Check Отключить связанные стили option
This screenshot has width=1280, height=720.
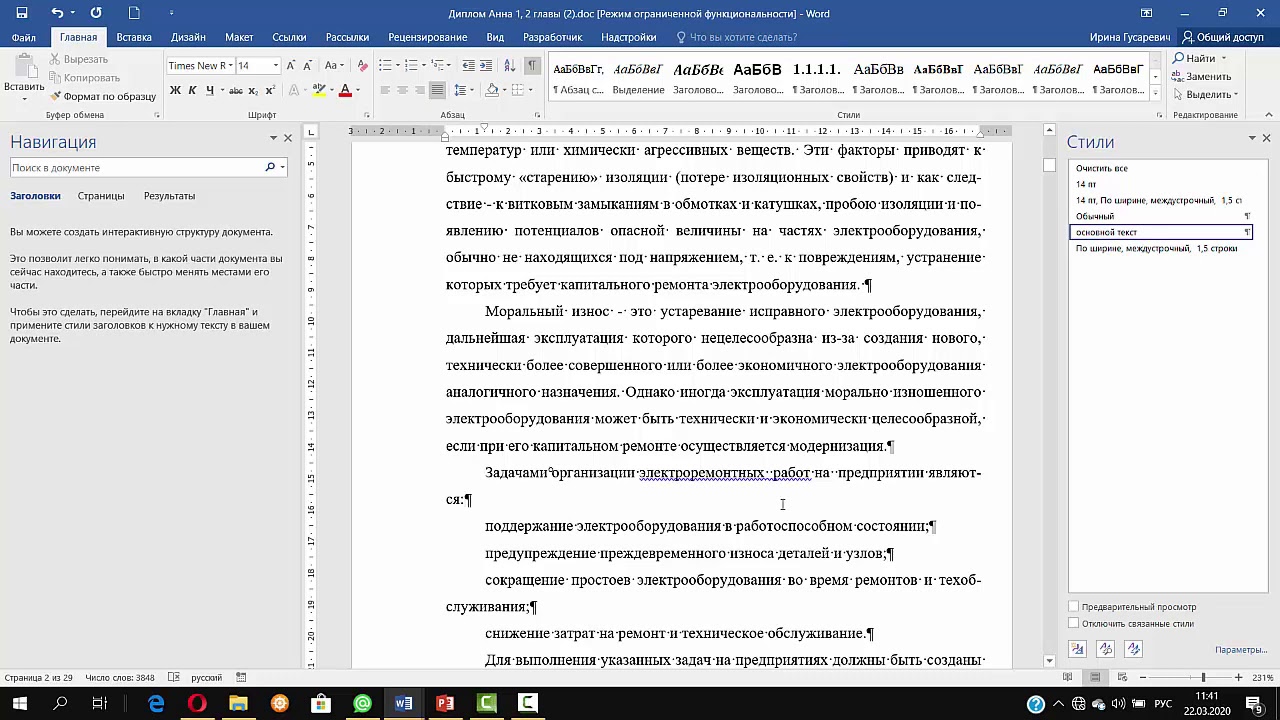click(1074, 624)
